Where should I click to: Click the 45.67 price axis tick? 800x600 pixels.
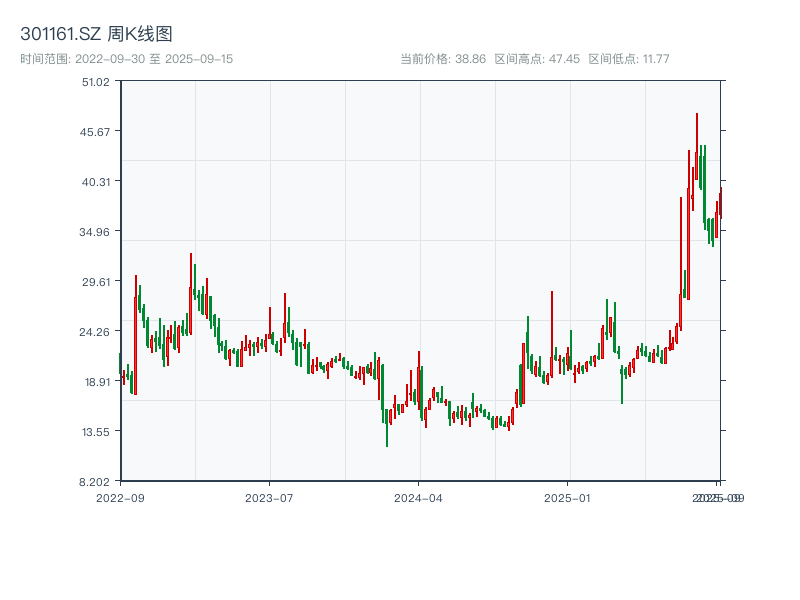pos(96,133)
